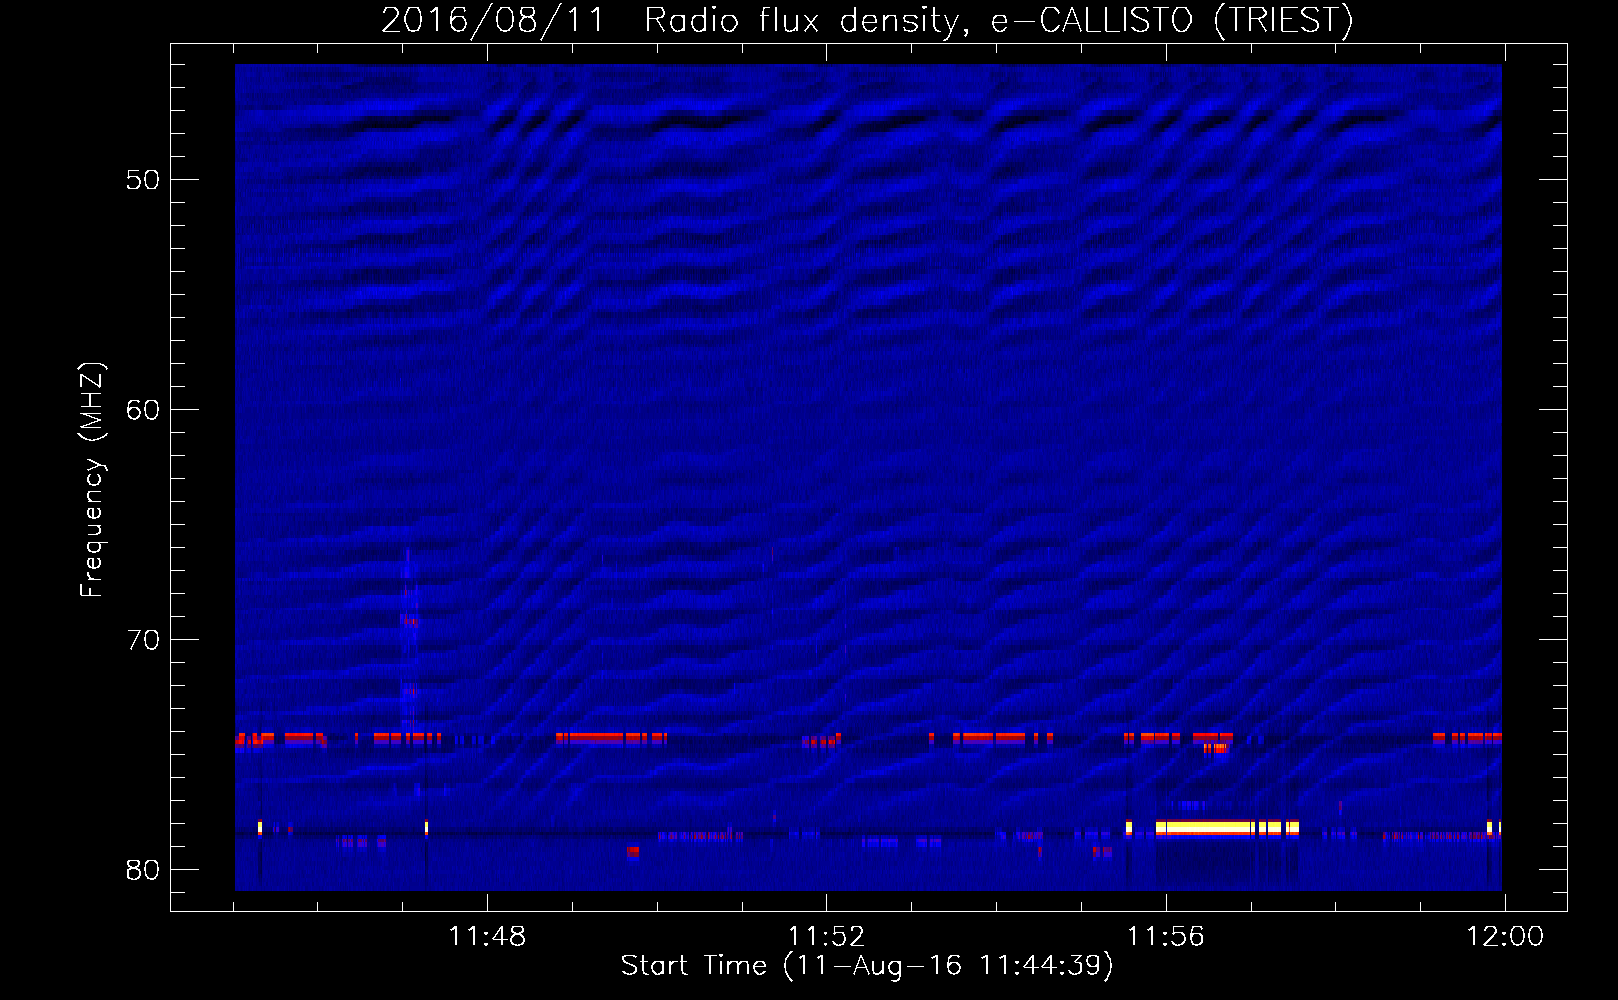Click the 70 MHz frequency tick label

coord(143,640)
